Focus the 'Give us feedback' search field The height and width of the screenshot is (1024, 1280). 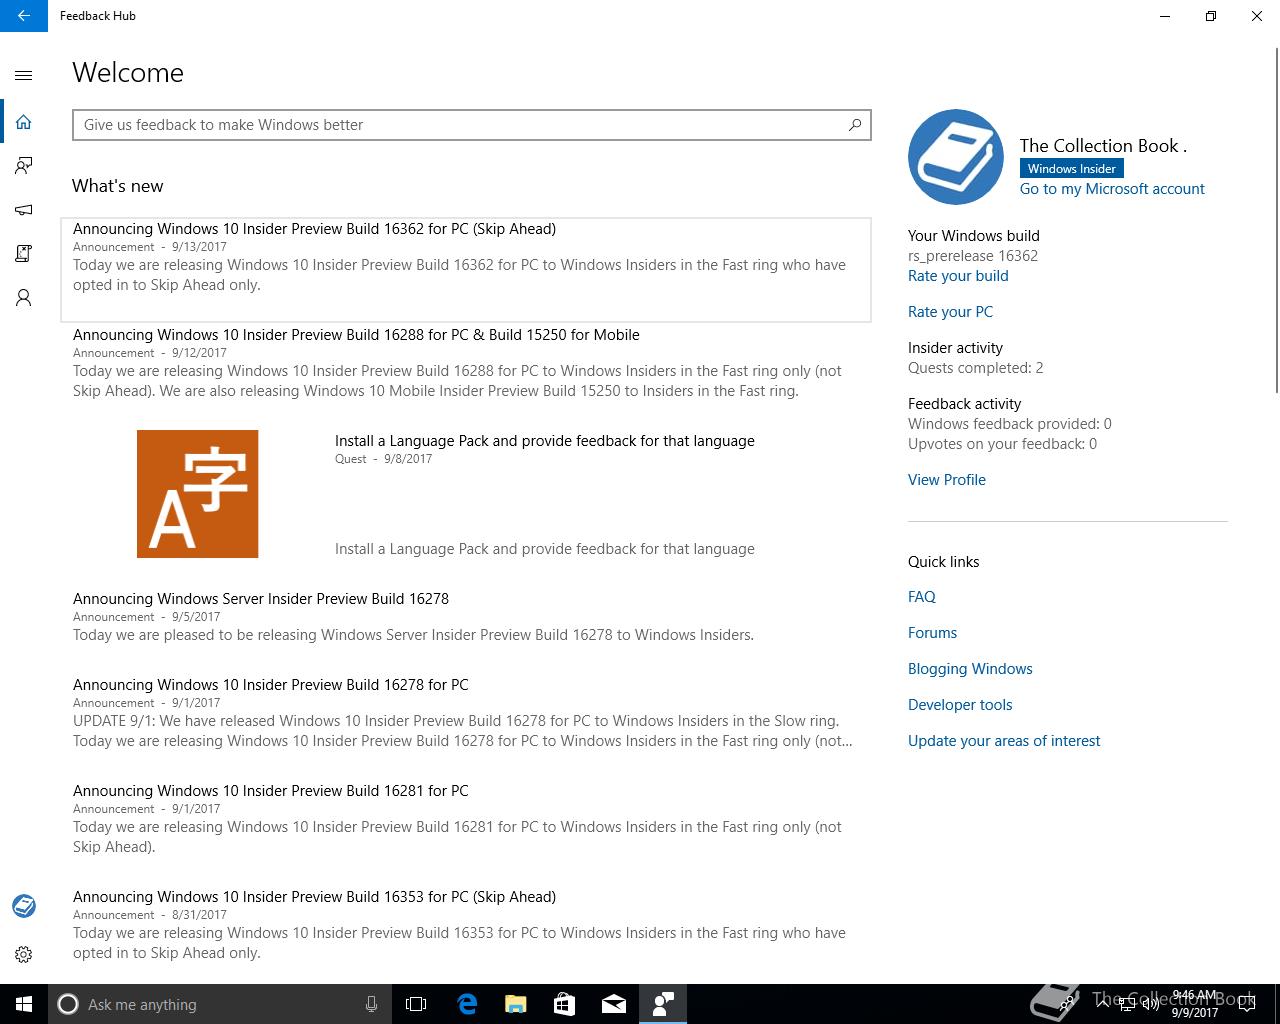click(471, 125)
